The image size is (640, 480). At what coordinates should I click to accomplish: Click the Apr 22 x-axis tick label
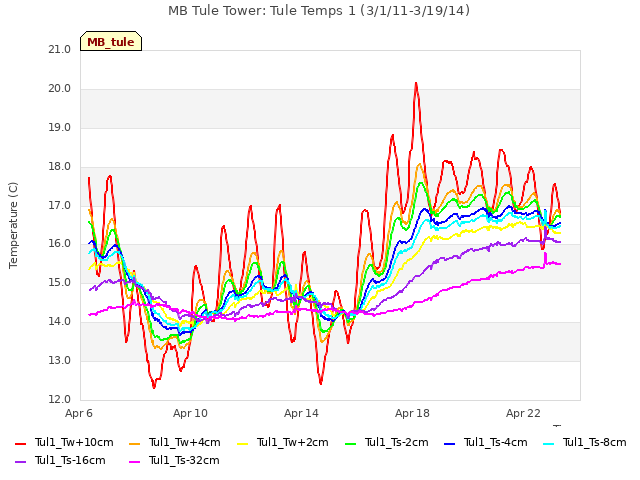tap(523, 413)
